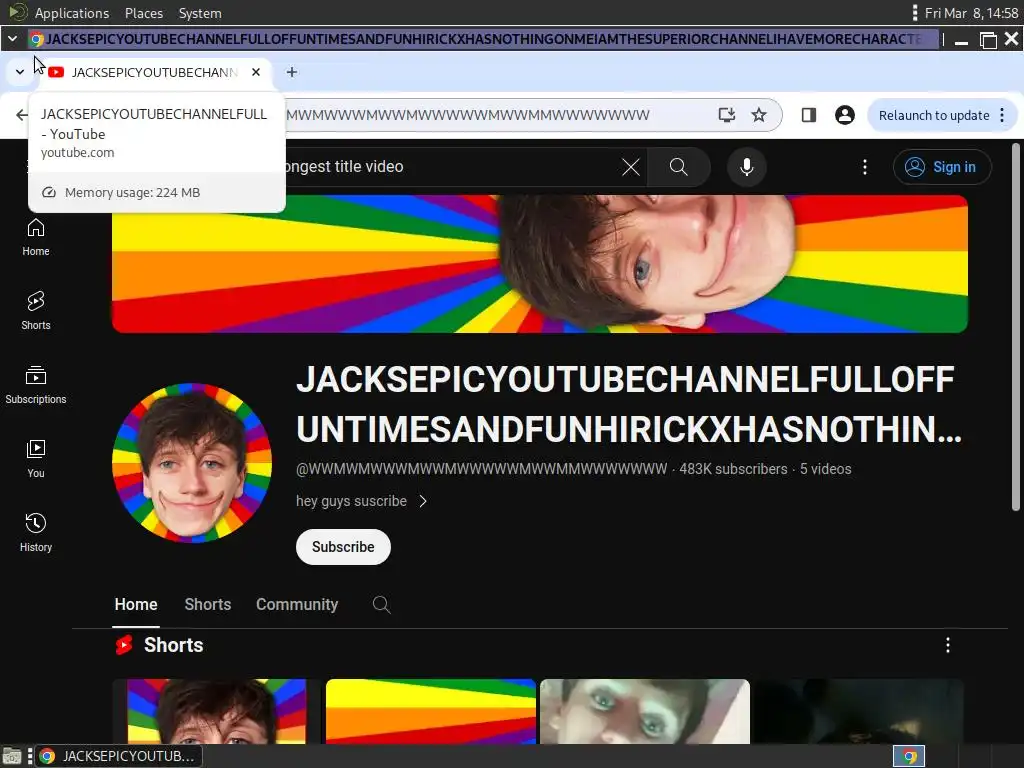Select the channel Shorts tab

coord(208,605)
